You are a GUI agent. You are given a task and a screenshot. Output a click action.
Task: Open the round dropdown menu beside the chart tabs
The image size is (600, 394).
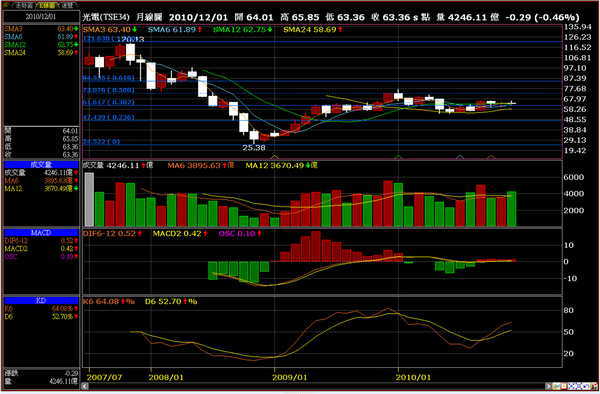click(6, 5)
